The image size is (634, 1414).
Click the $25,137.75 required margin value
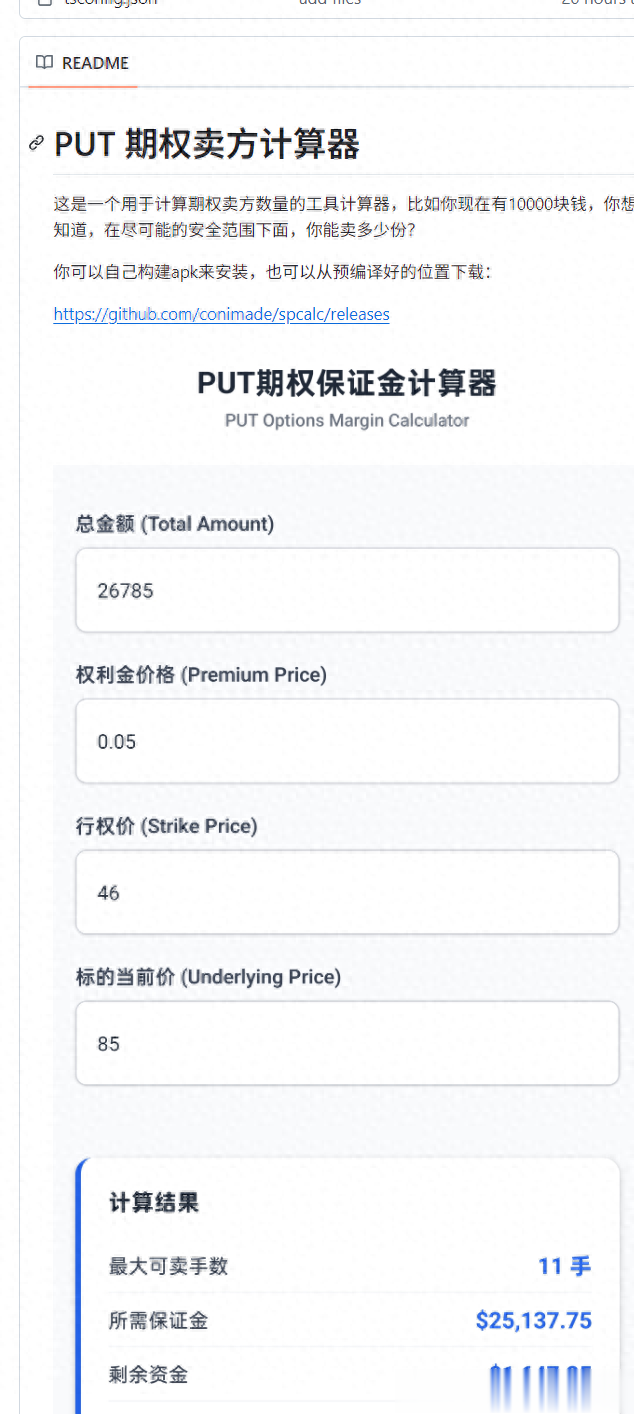(x=533, y=1321)
